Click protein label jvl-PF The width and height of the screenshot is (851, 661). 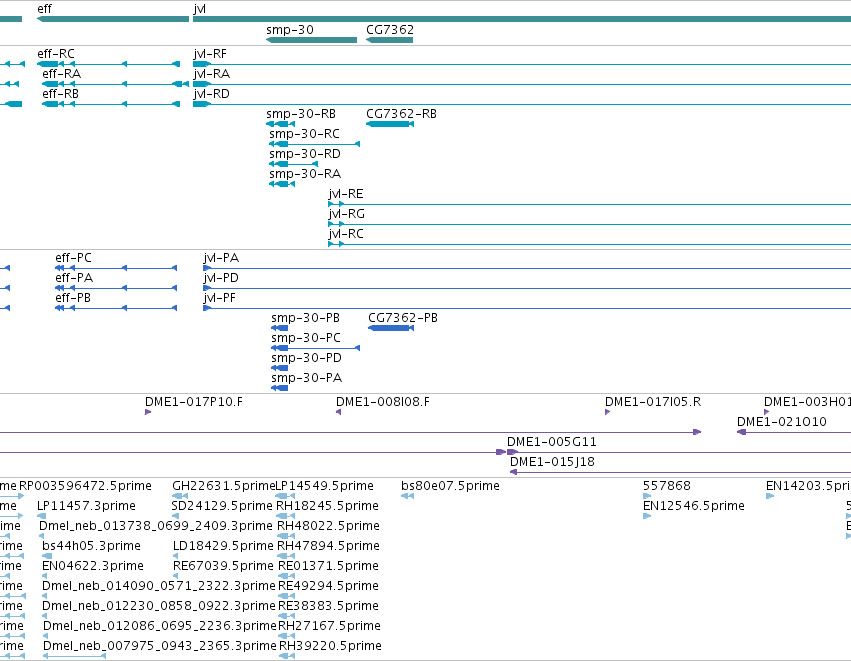point(220,298)
